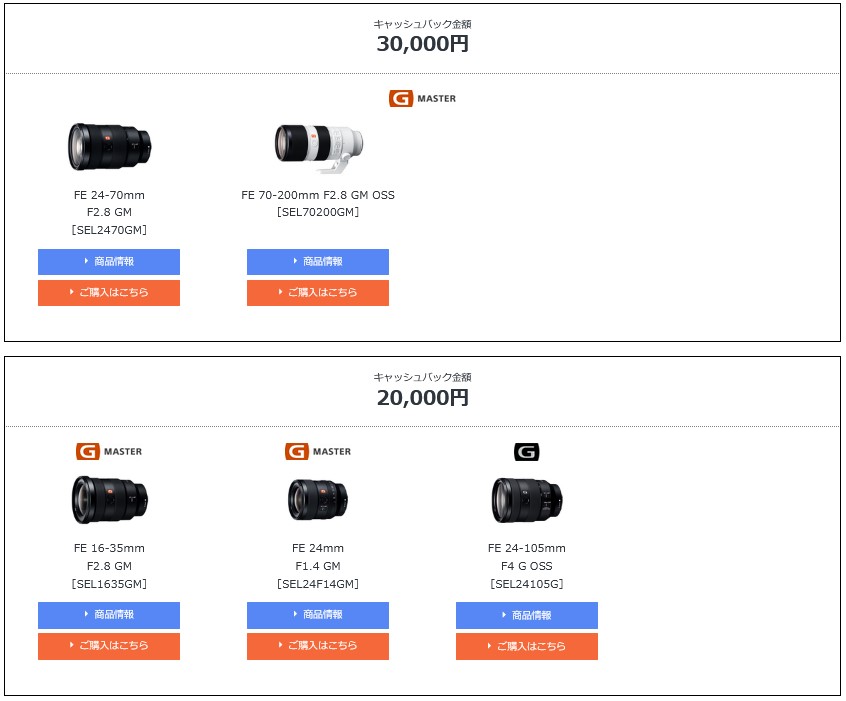Click the FE 24-70mm F2.8 GM lens image
Viewport: 846px width, 701px height.
(109, 146)
